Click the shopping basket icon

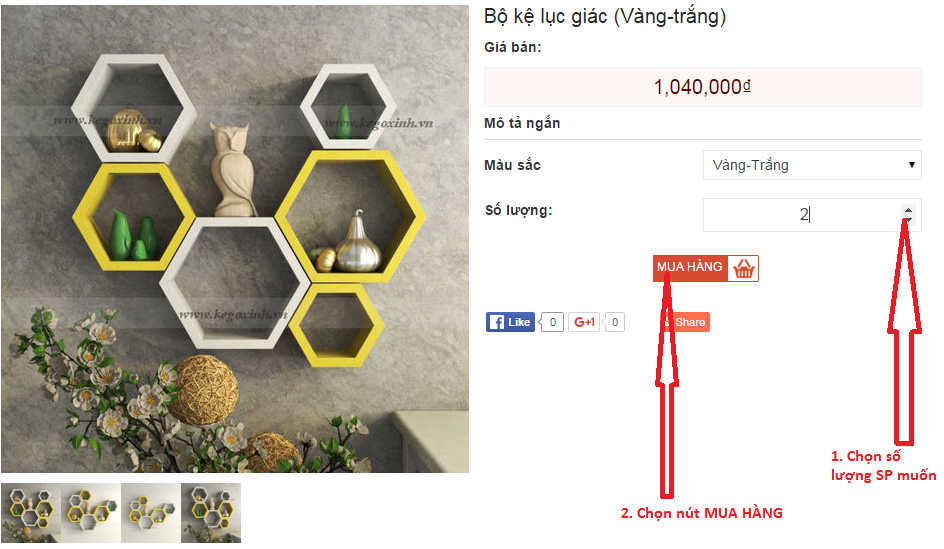(x=744, y=268)
